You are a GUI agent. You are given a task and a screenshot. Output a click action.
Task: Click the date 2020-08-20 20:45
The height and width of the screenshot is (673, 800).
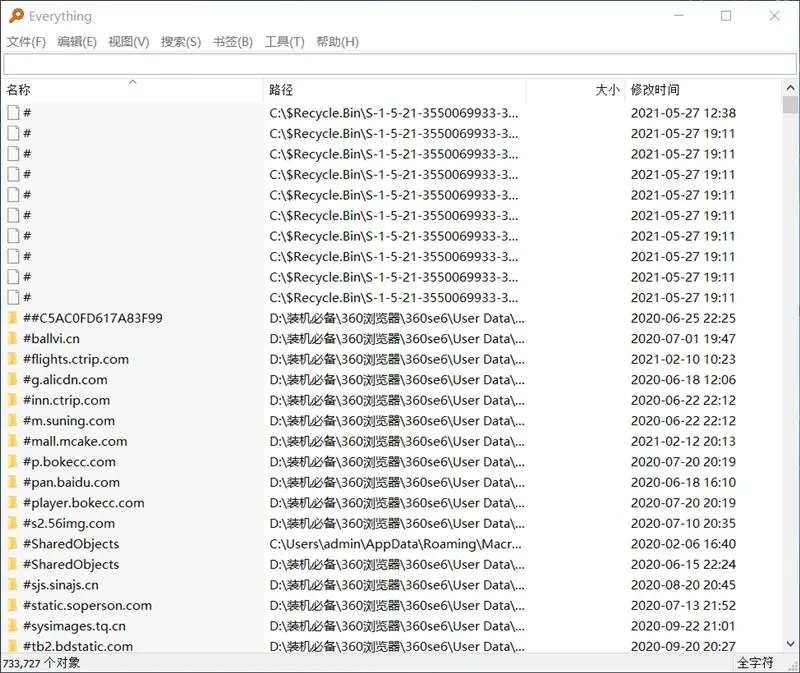pos(683,585)
